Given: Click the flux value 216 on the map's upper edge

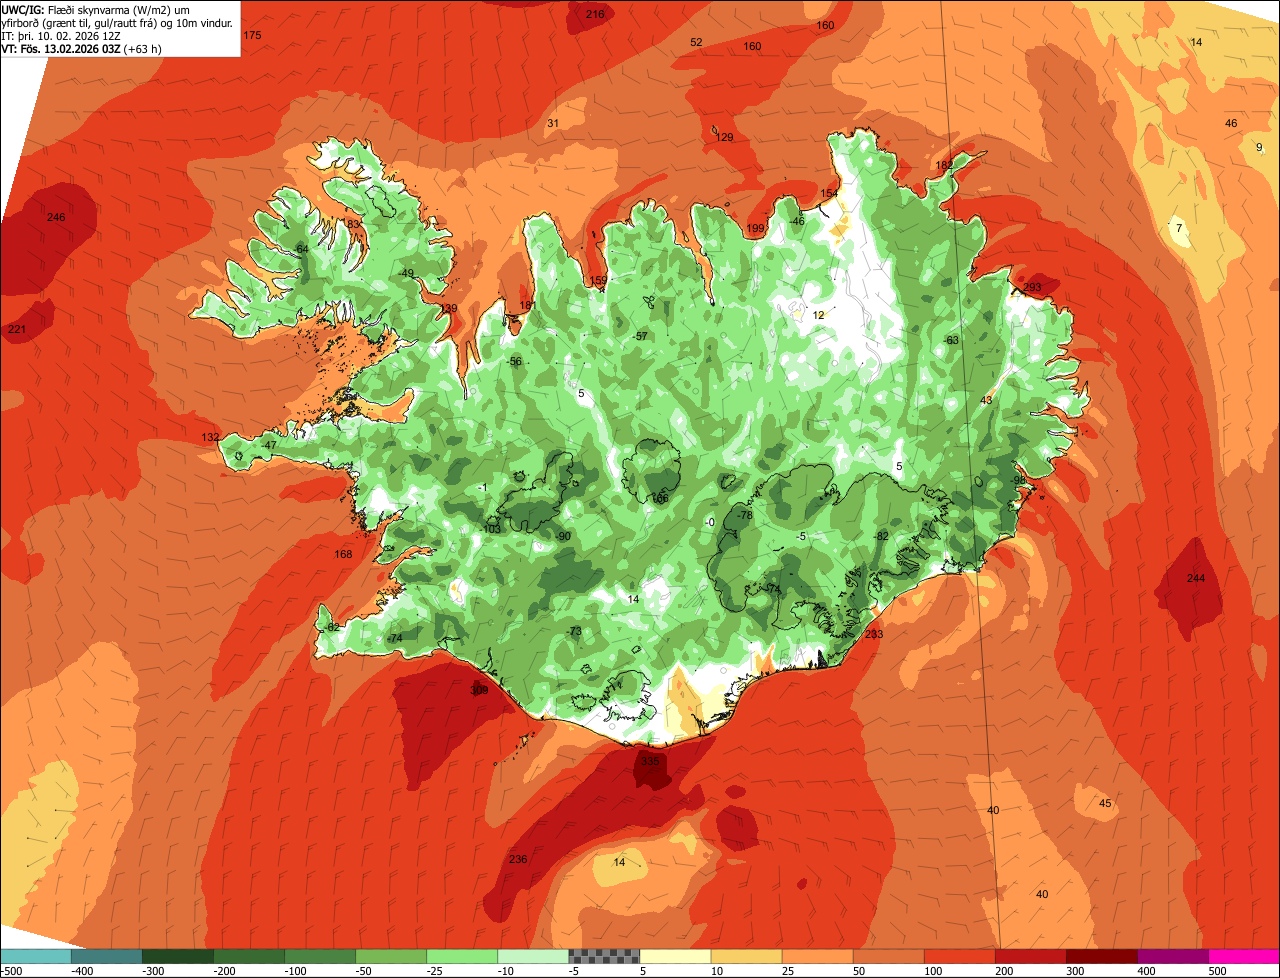Looking at the screenshot, I should tap(595, 14).
